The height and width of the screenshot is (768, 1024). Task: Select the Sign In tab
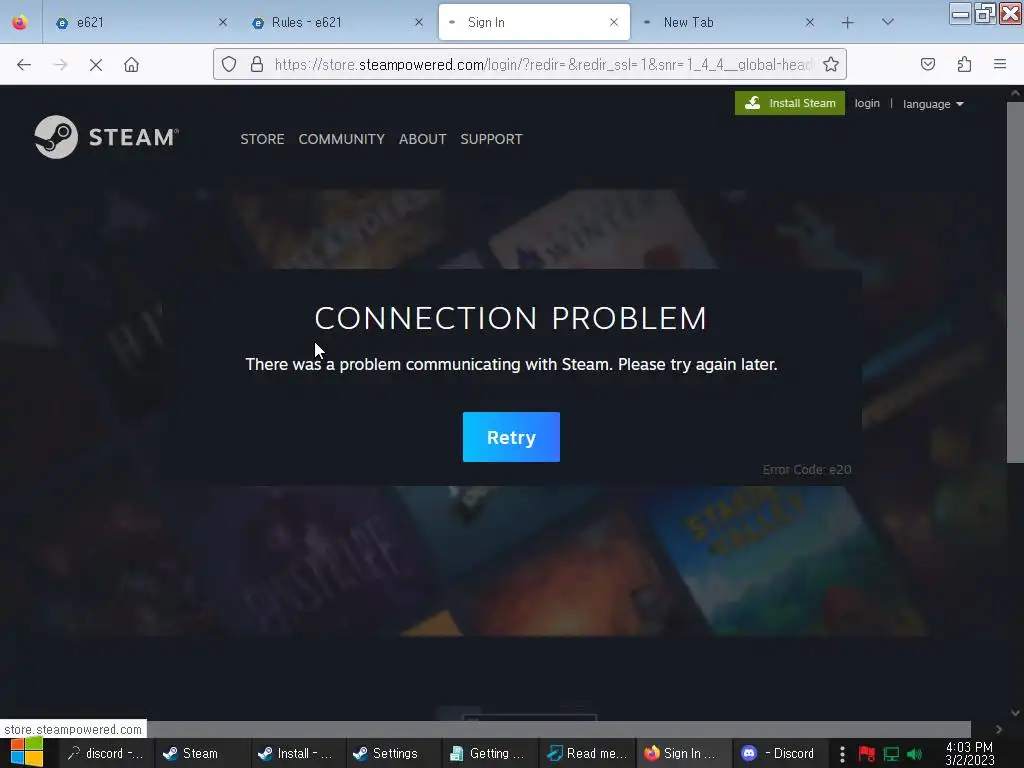pyautogui.click(x=534, y=22)
